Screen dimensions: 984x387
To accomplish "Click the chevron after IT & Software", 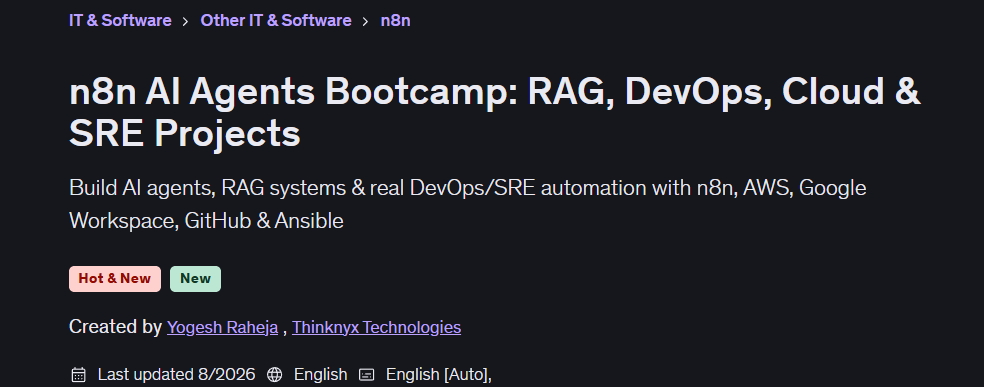I will 186,21.
